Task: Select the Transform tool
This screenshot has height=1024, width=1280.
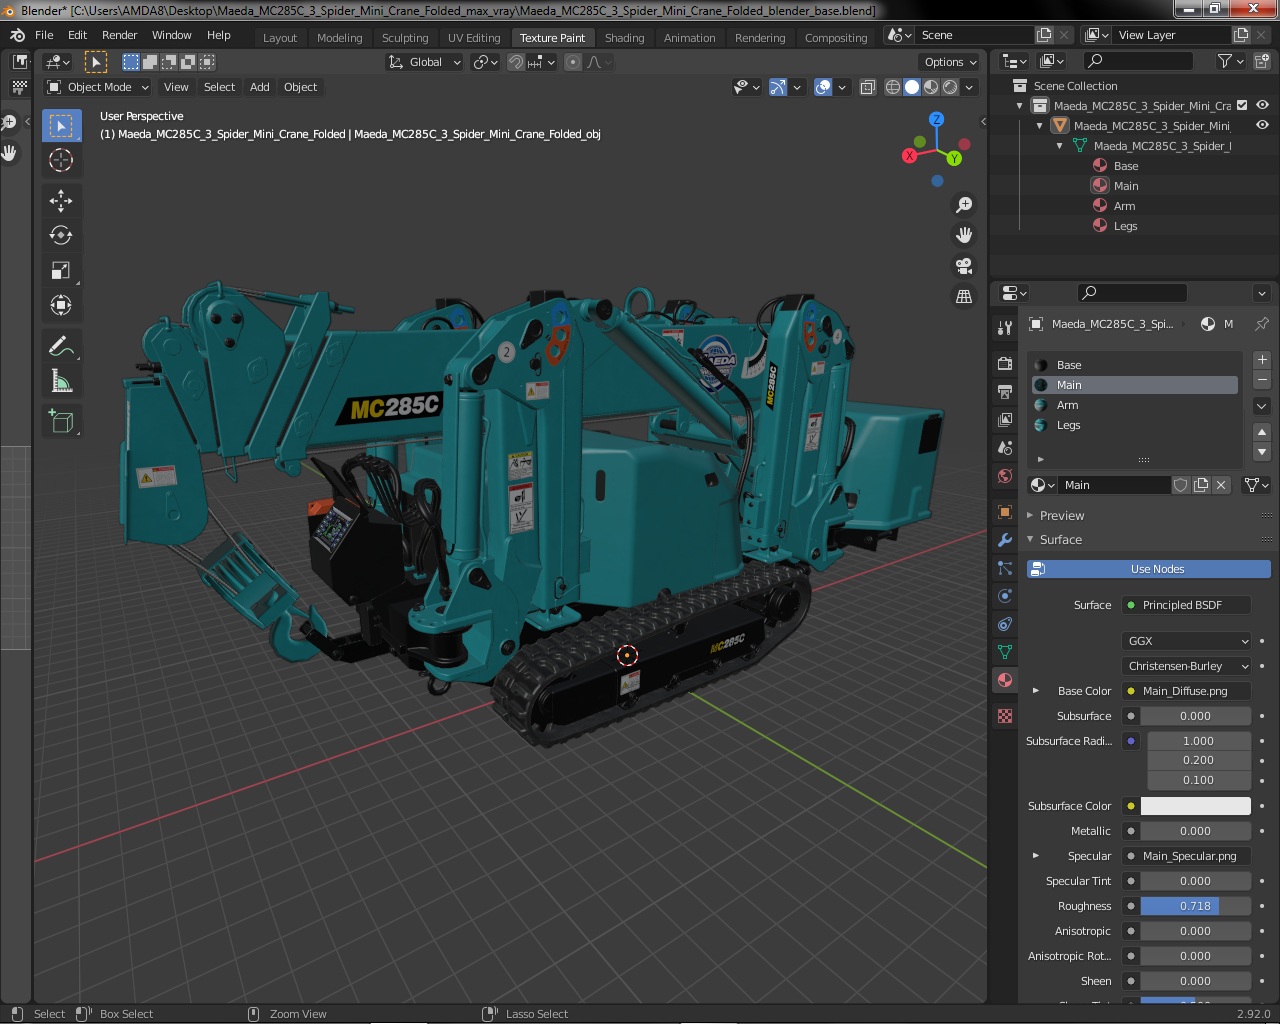Action: coord(61,305)
